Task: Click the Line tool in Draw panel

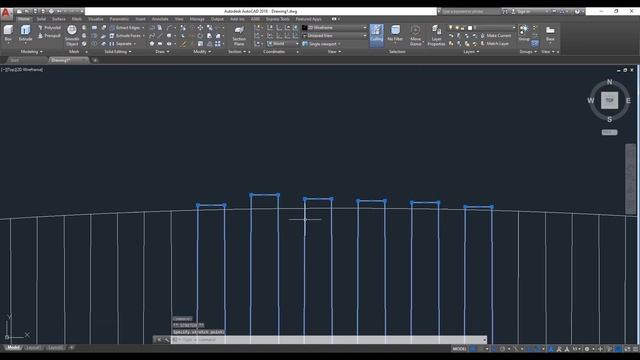Action: [x=160, y=36]
